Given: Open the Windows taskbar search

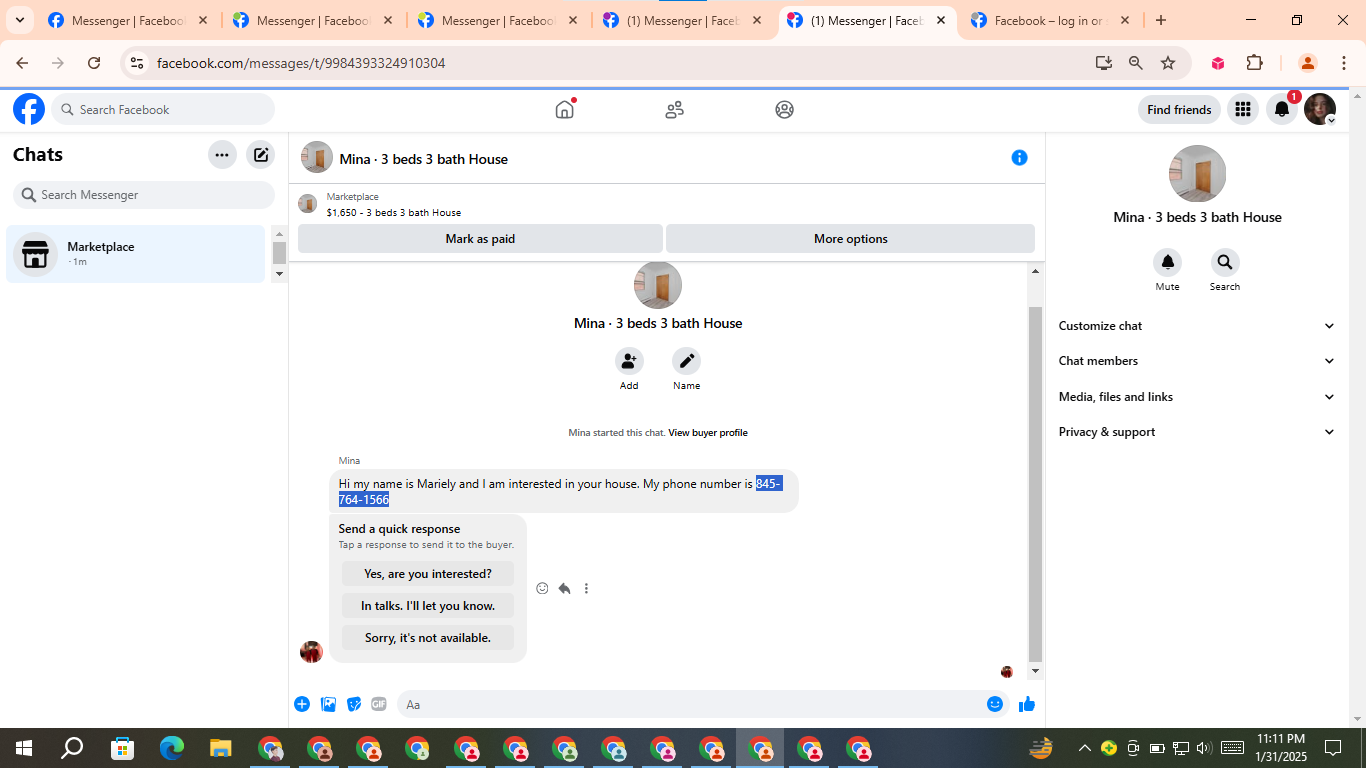Looking at the screenshot, I should [72, 748].
